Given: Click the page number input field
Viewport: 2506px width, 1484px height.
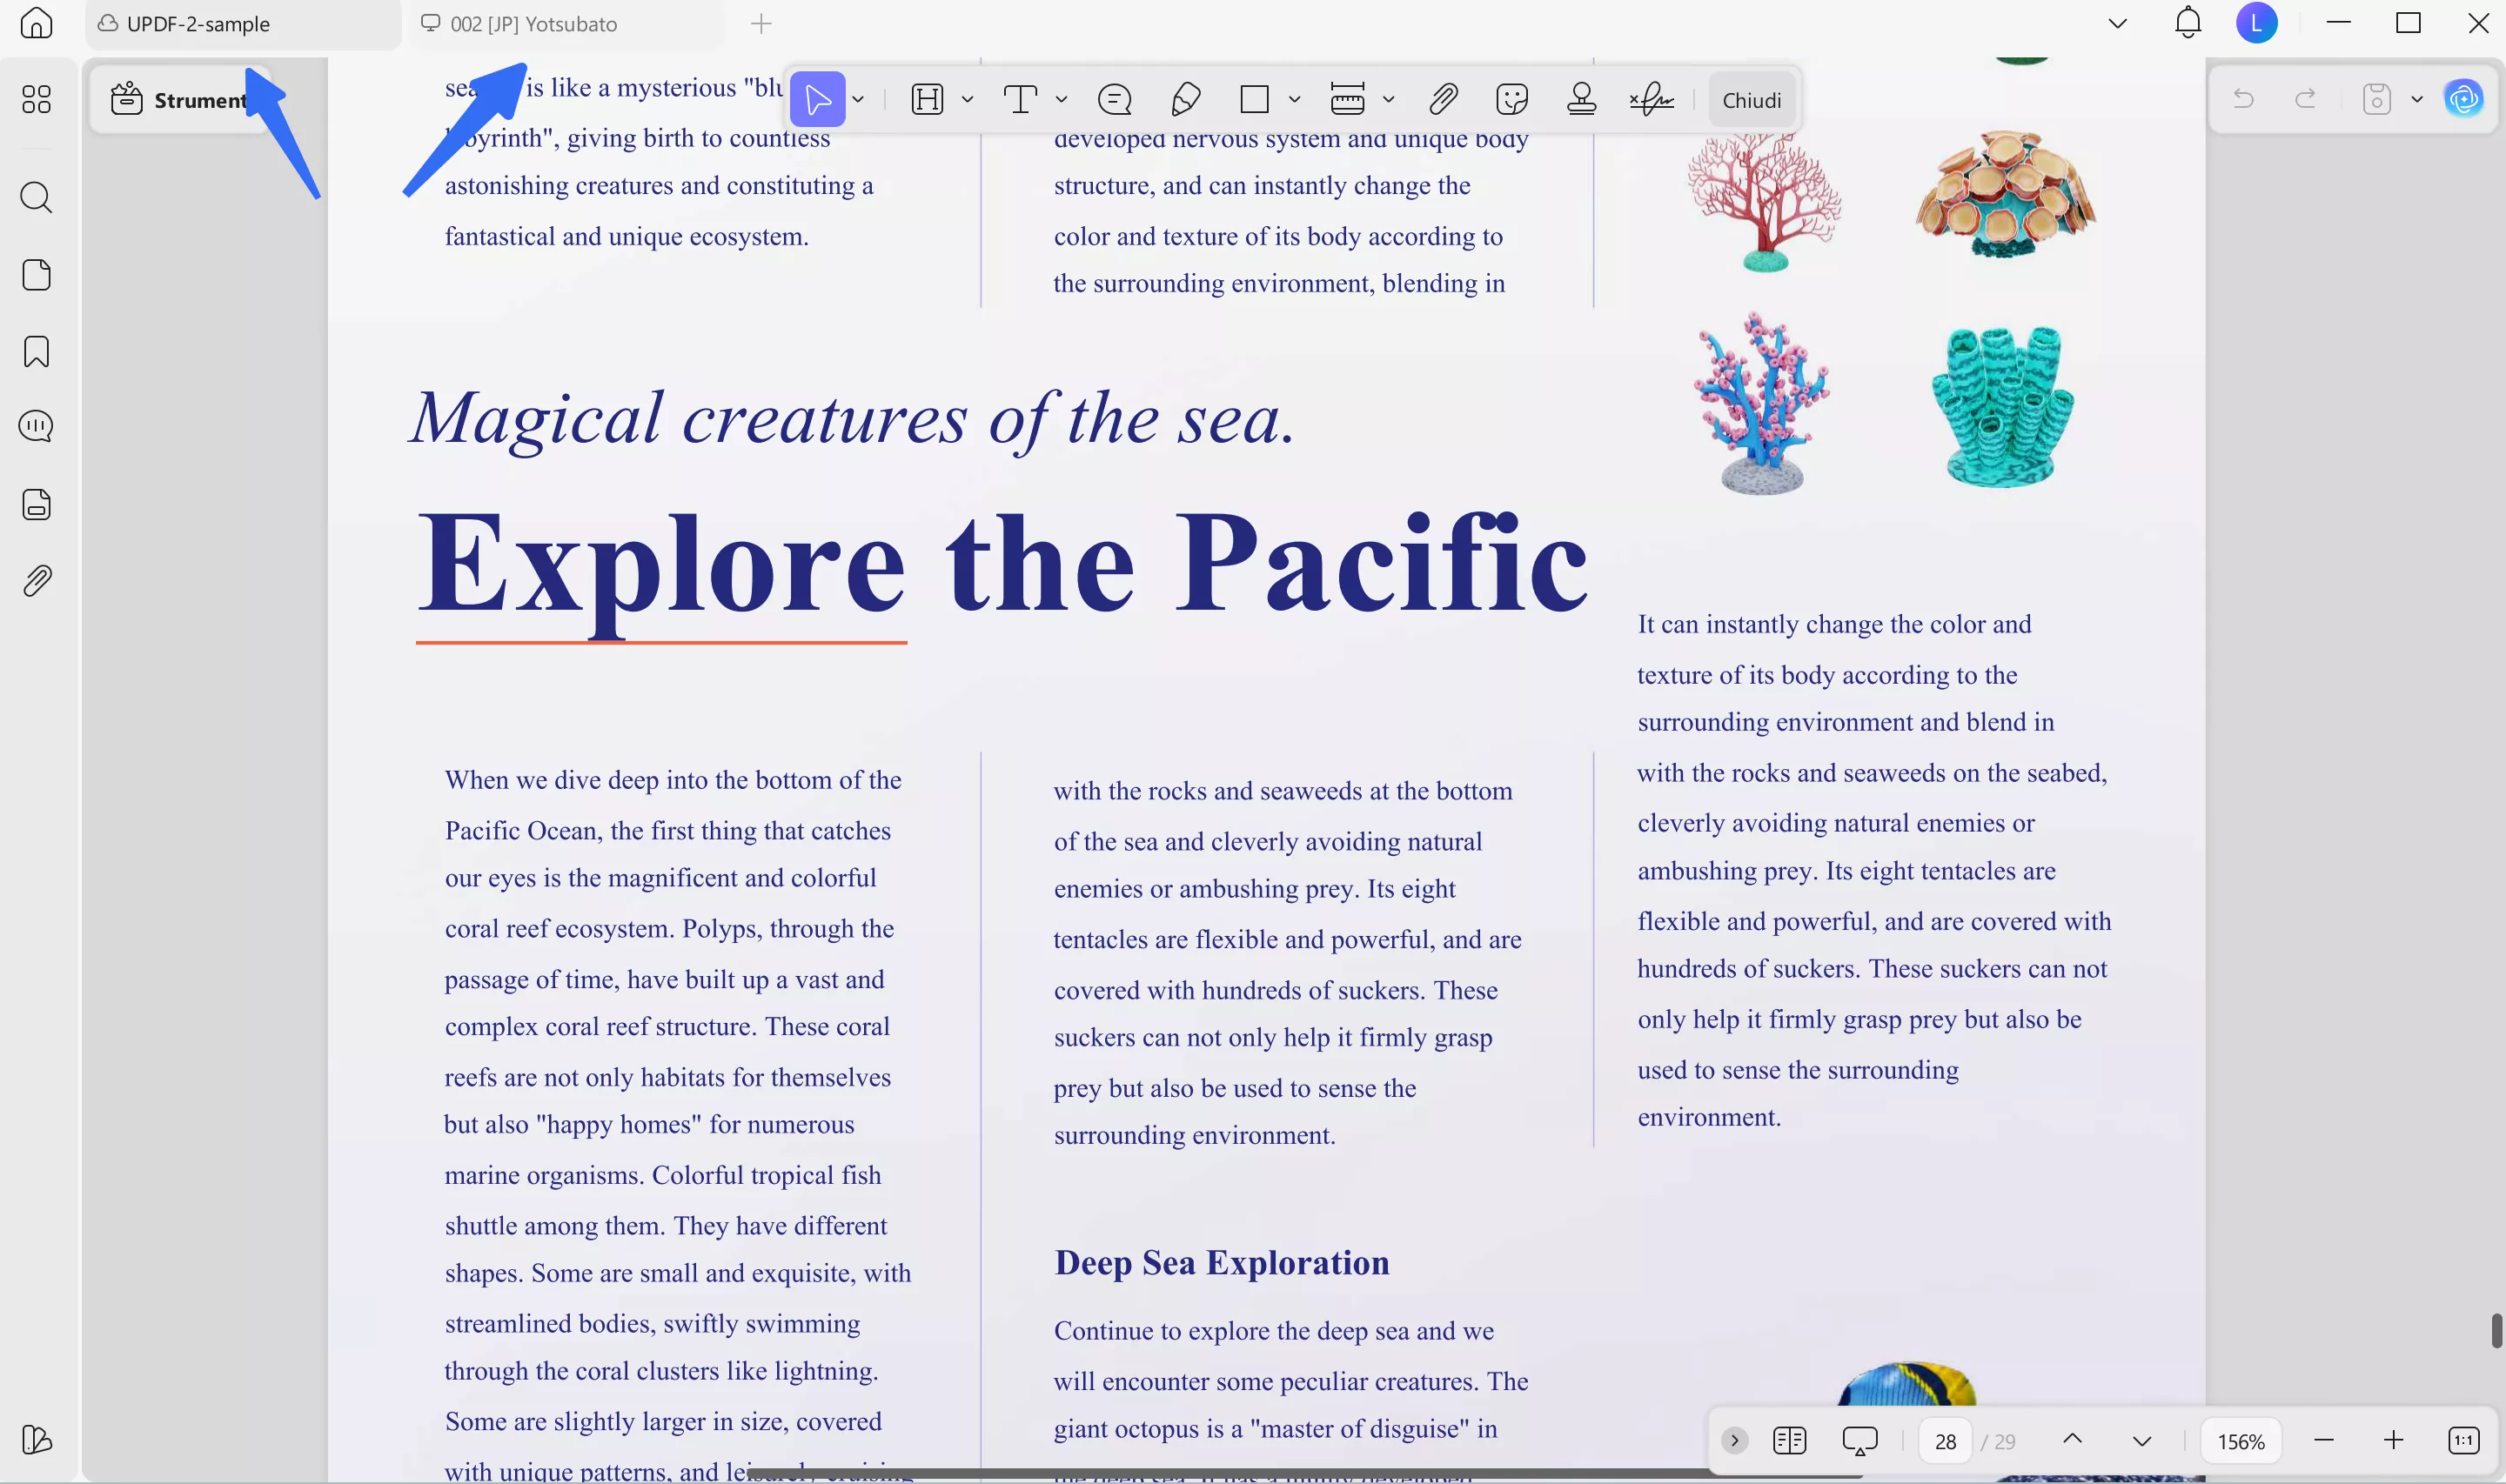Looking at the screenshot, I should point(1945,1441).
